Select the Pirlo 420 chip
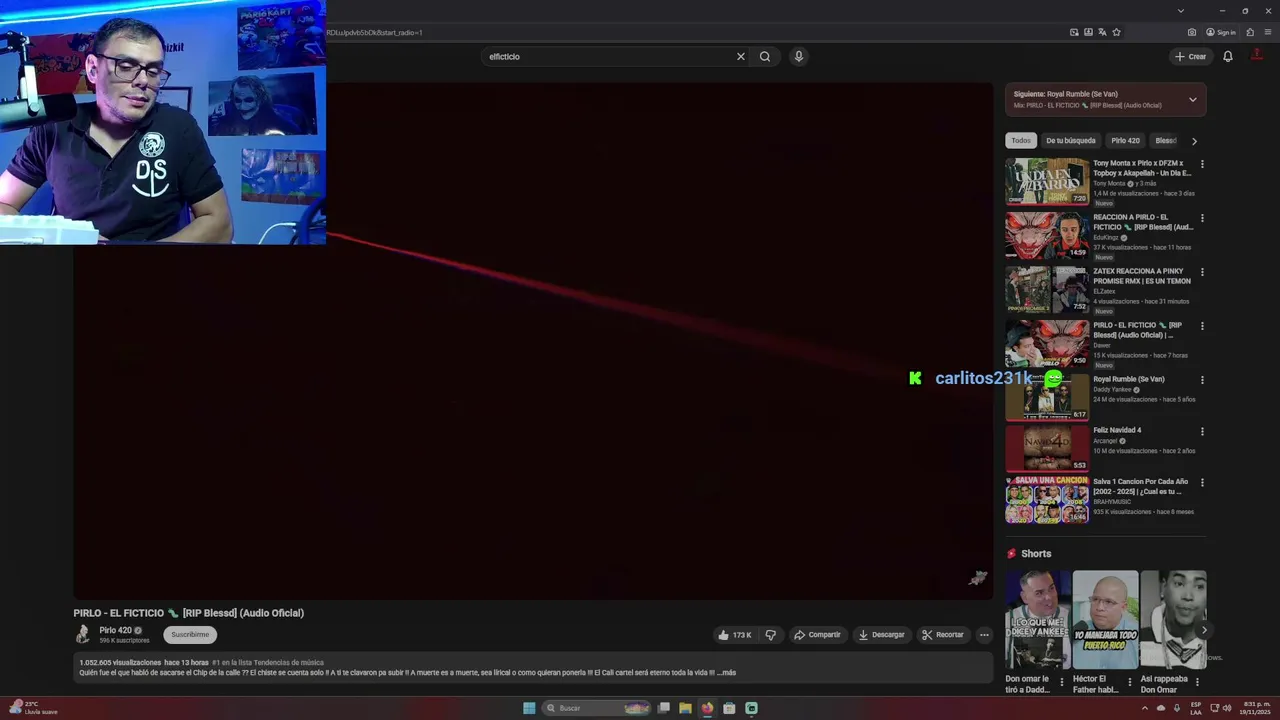The image size is (1280, 720). (1125, 141)
